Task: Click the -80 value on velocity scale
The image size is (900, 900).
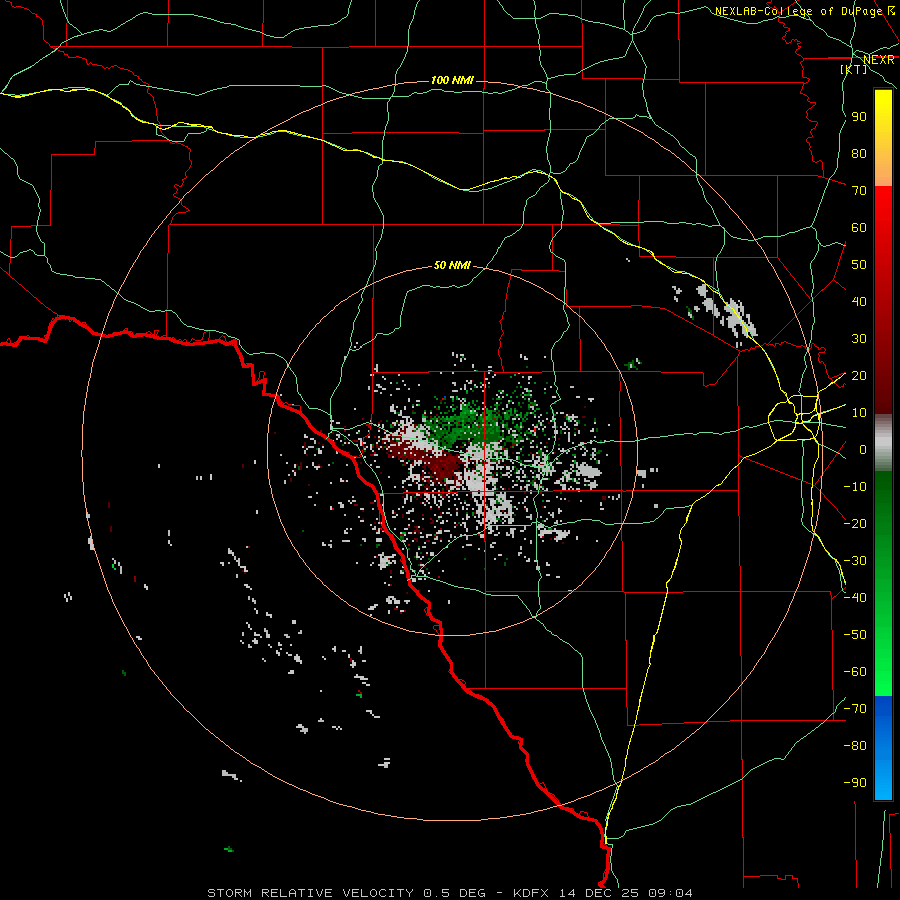Action: tap(855, 746)
